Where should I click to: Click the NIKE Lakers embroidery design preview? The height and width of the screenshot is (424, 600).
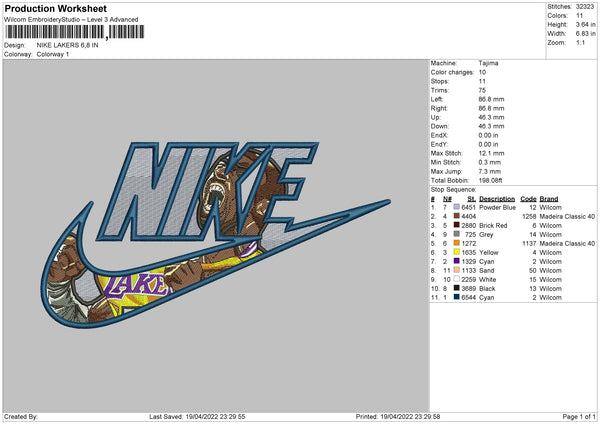tap(216, 235)
